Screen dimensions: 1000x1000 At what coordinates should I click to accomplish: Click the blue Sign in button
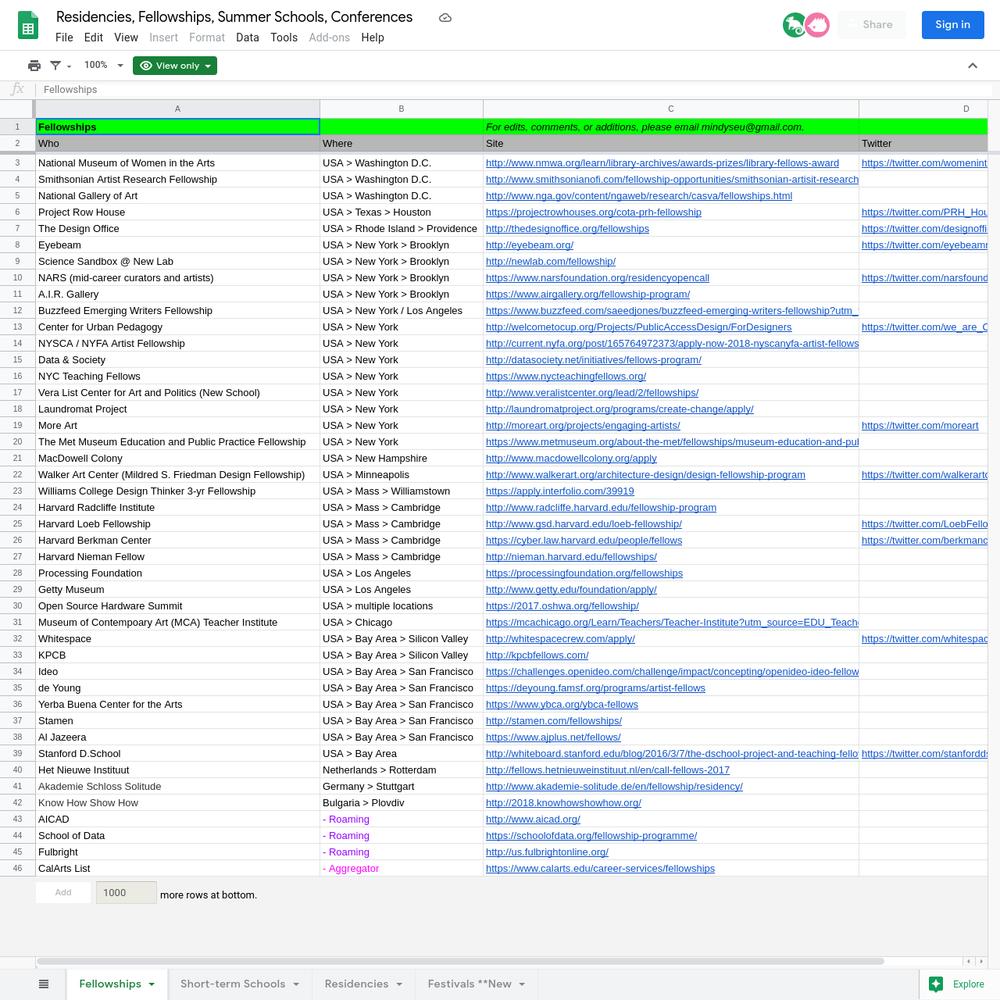click(x=952, y=25)
